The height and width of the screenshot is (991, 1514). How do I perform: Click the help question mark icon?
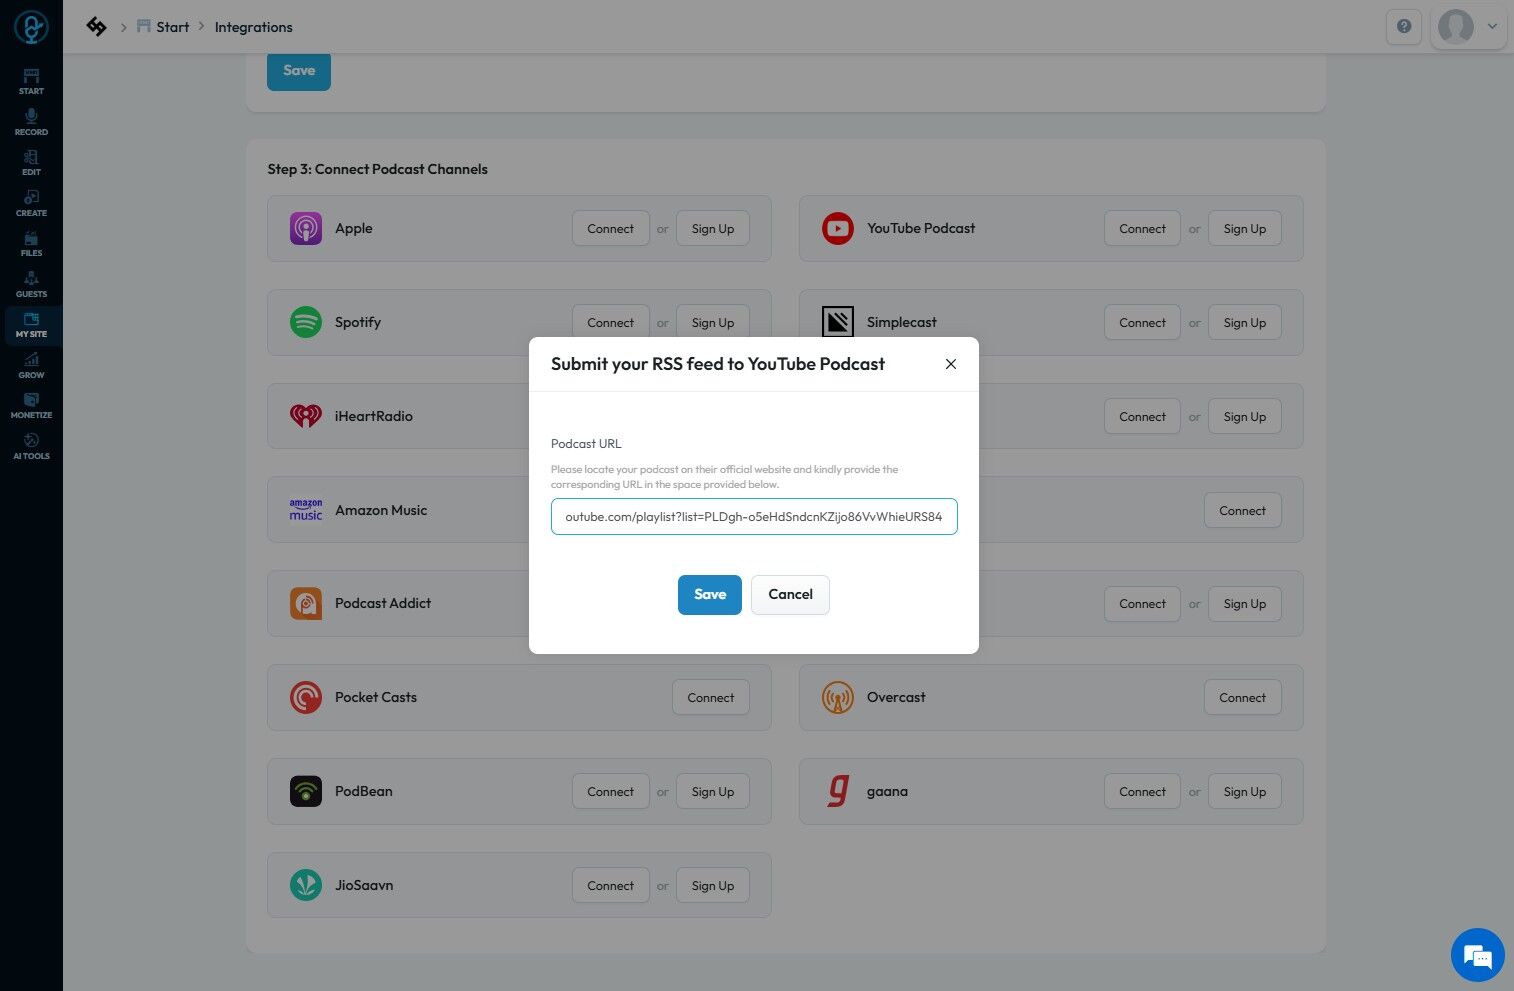tap(1404, 27)
